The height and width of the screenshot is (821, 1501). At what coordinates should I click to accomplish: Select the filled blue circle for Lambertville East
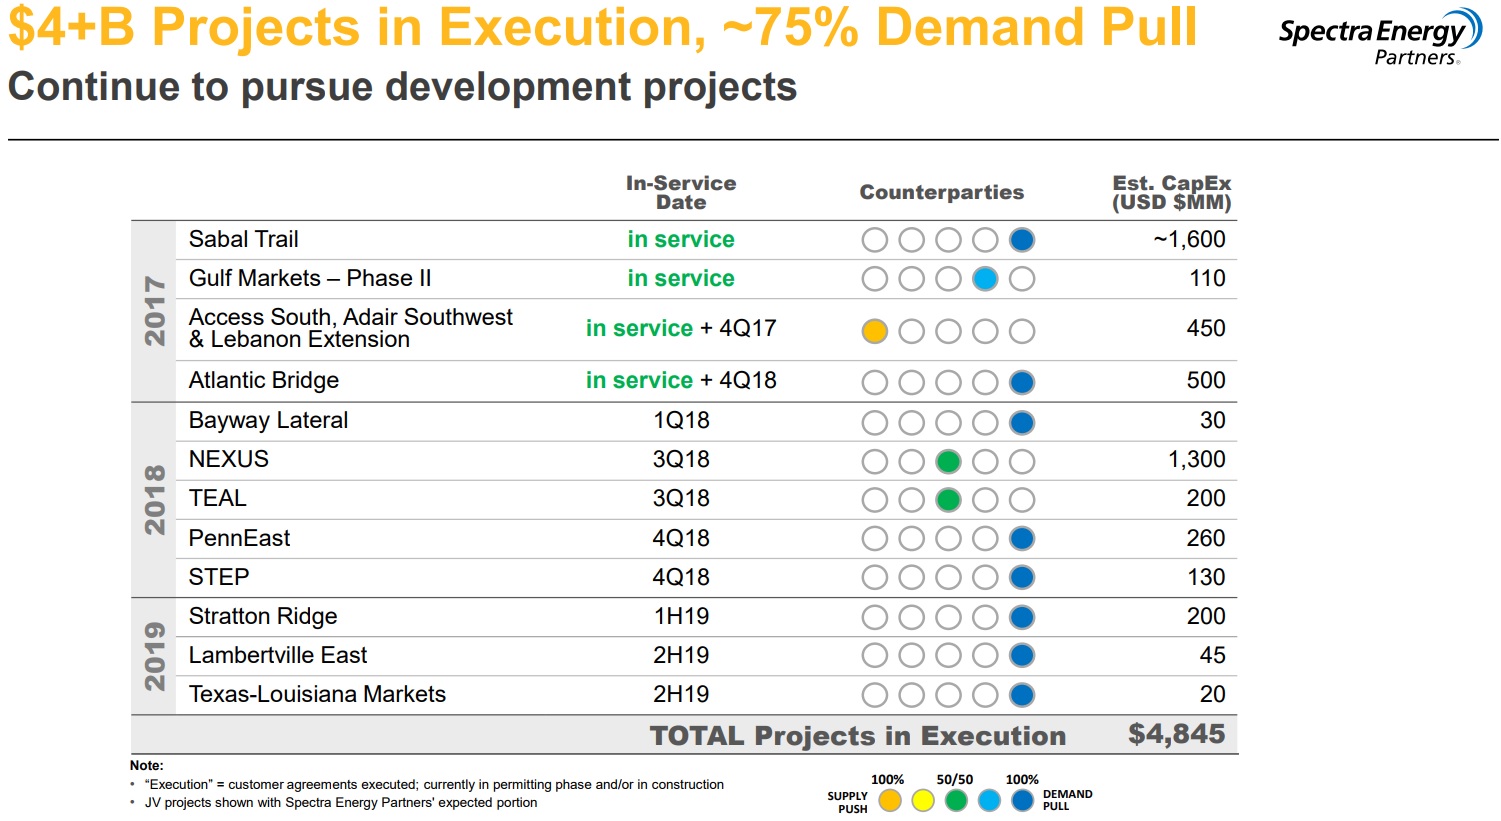click(1021, 656)
